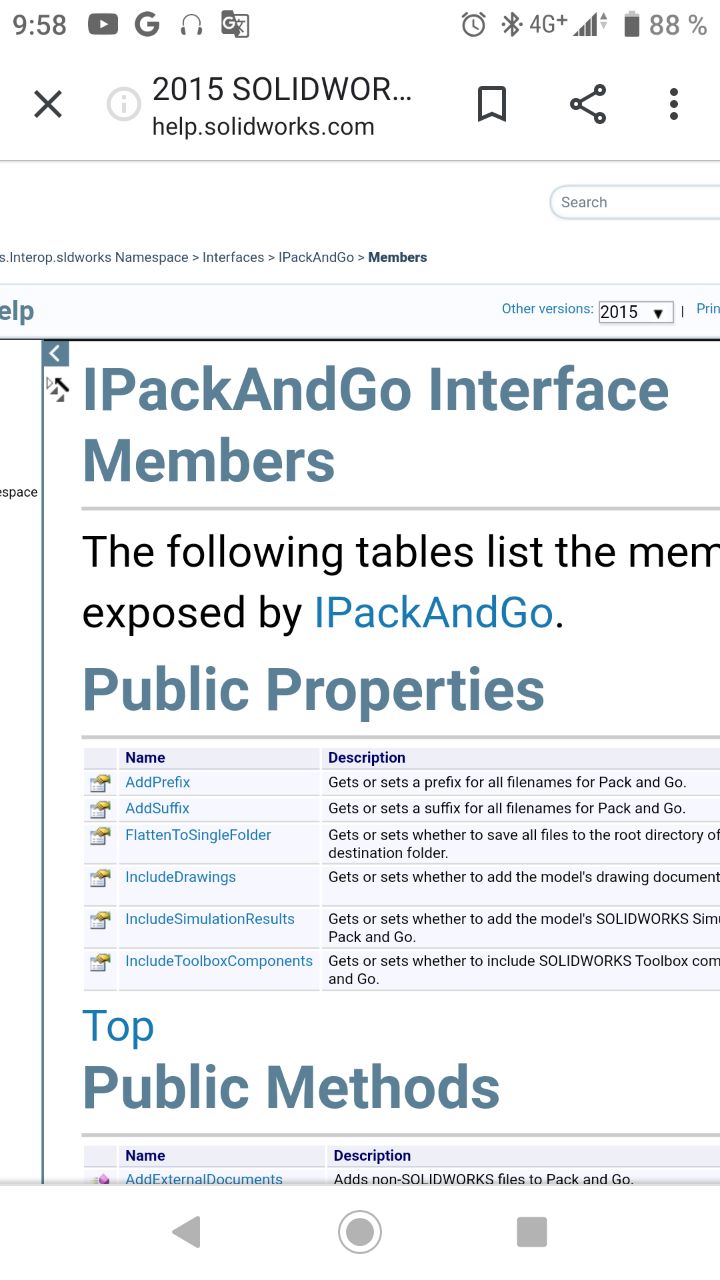Follow the IPackAndGo link in intro sentence
The width and height of the screenshot is (720, 1280).
433,612
